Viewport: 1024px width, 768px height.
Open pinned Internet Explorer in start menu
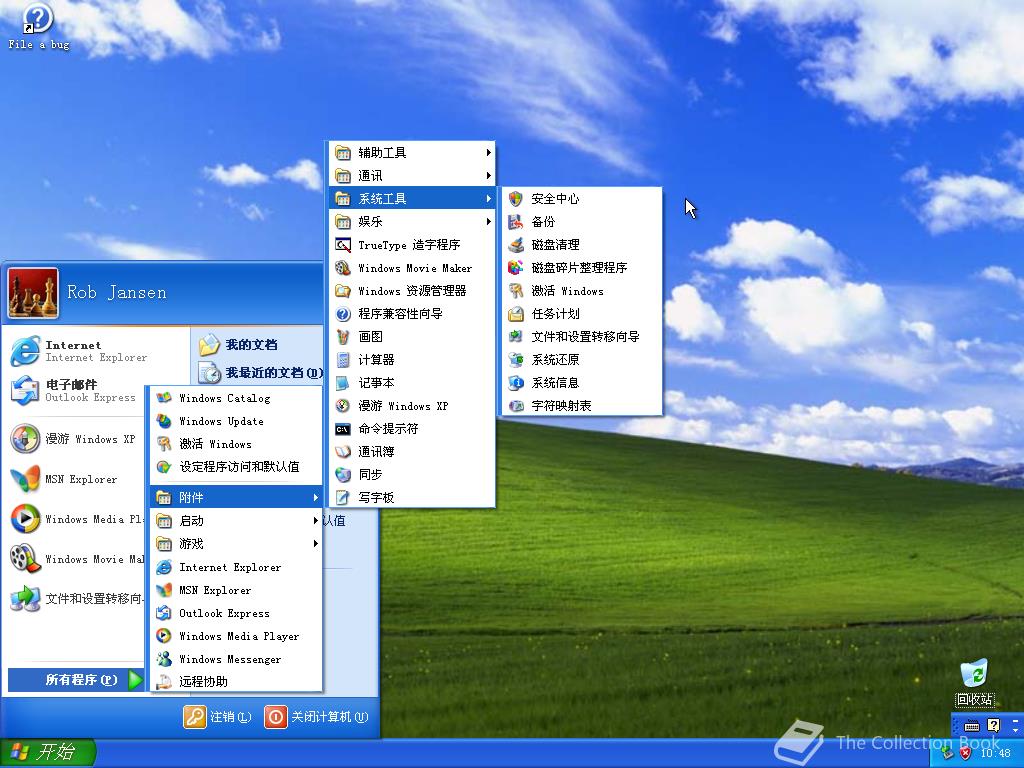78,351
